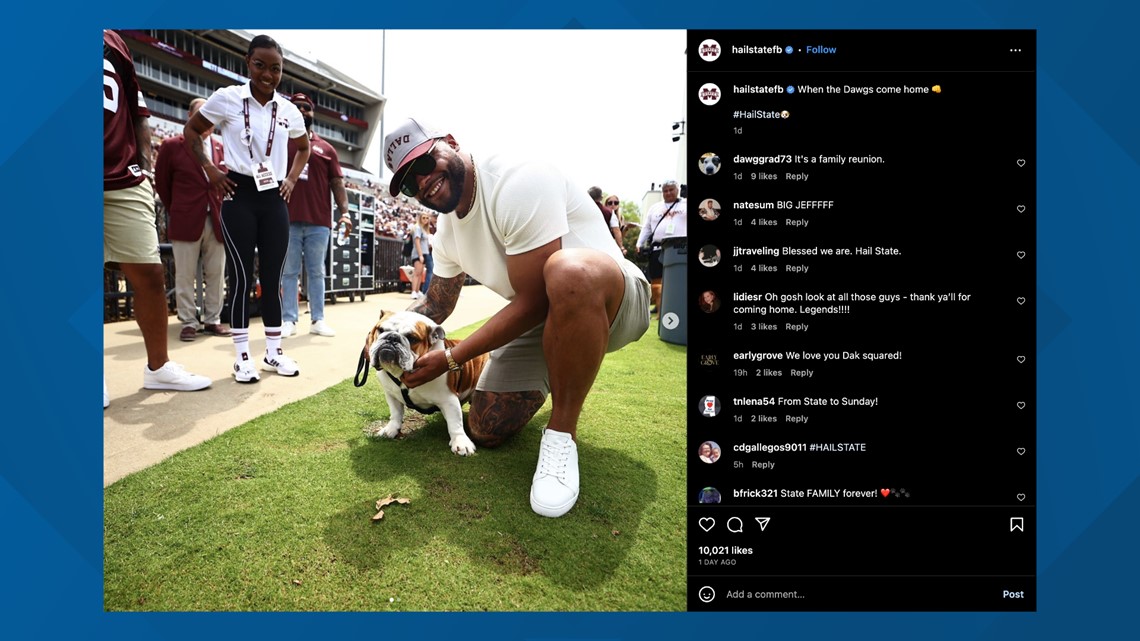The width and height of the screenshot is (1140, 641).
Task: Open lidiesr's username link
Action: click(747, 297)
